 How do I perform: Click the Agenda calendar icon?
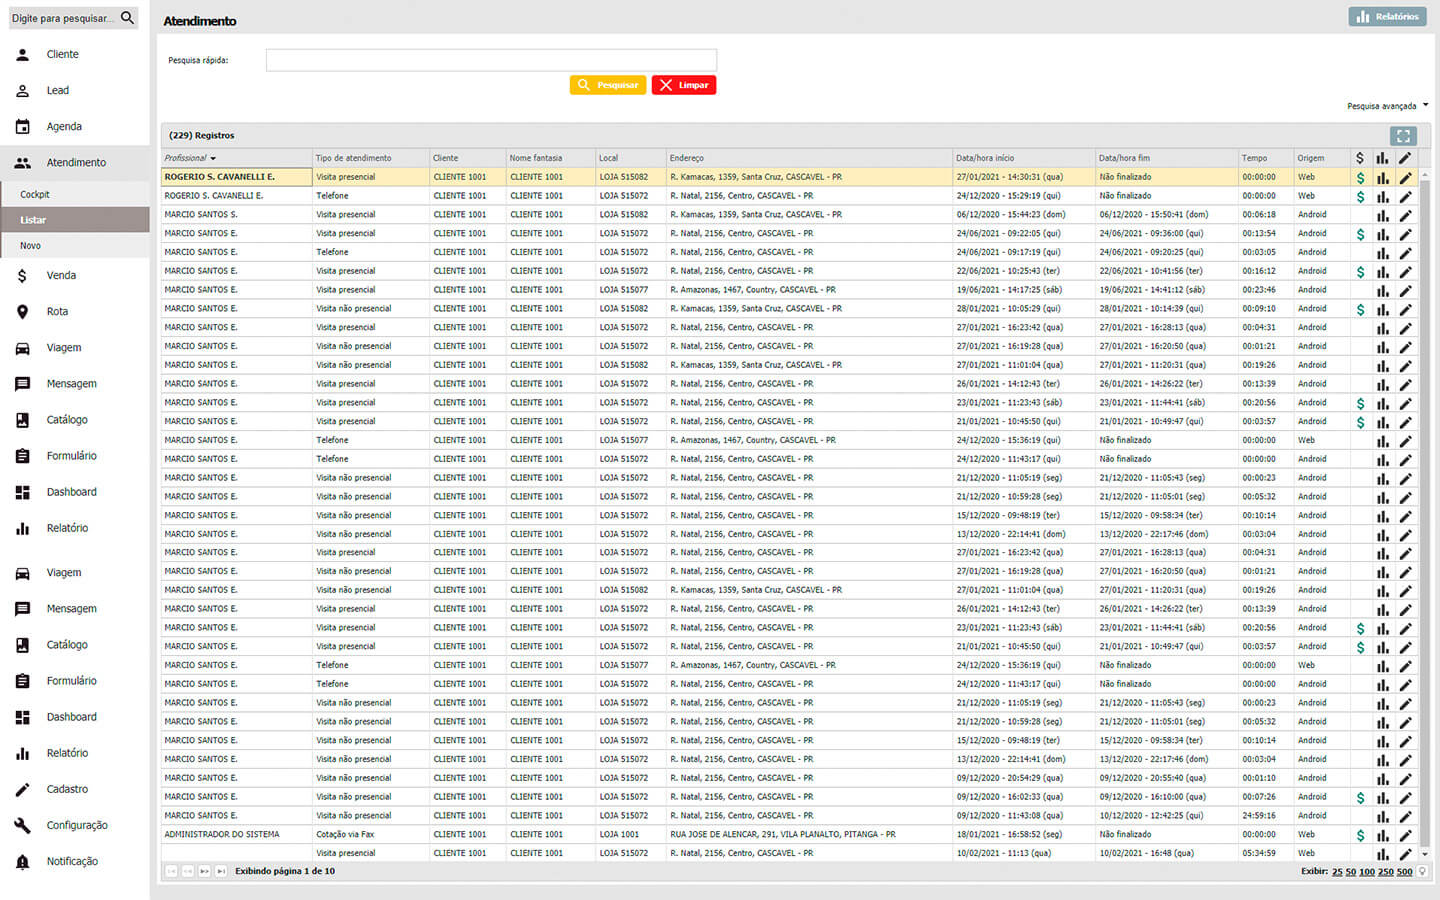(x=23, y=127)
